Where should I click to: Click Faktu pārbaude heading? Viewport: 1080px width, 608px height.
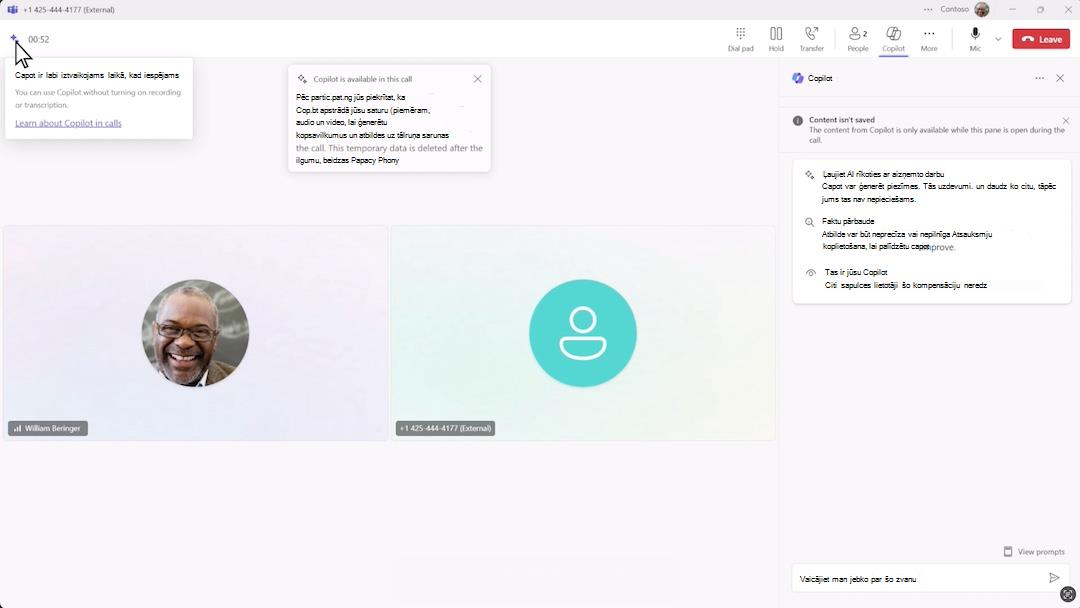pos(848,221)
